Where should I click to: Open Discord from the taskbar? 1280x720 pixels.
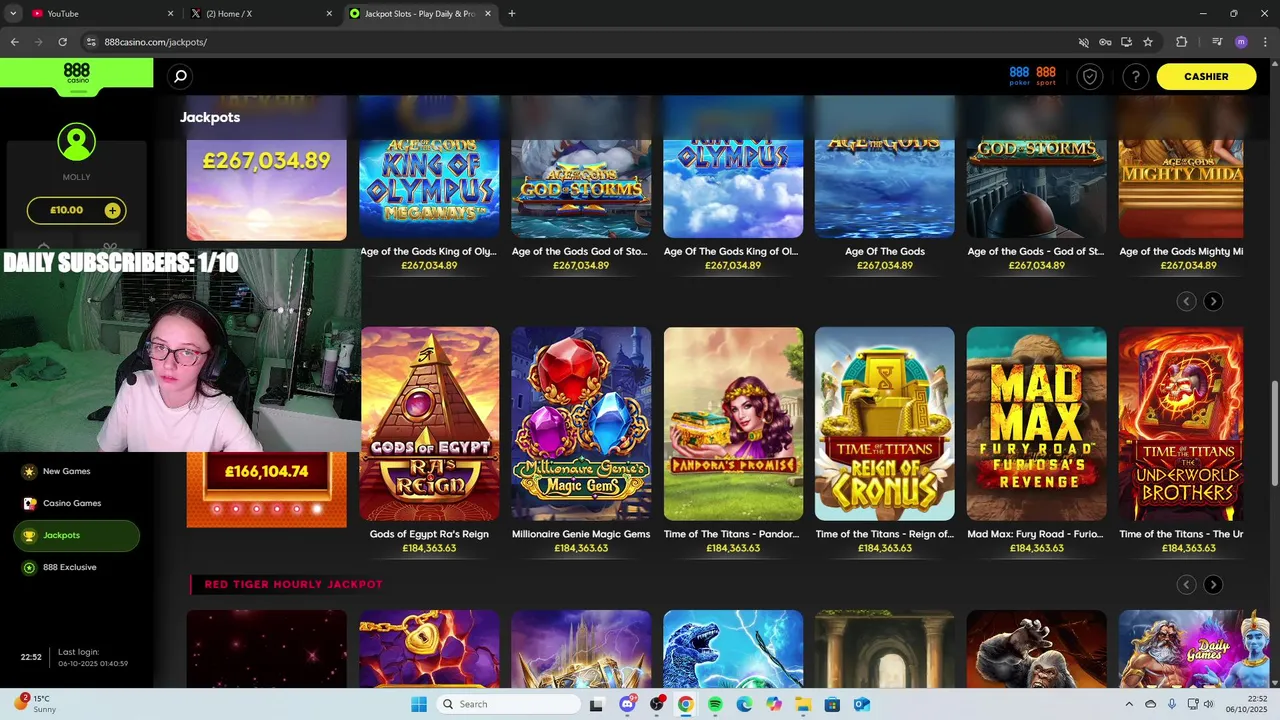[627, 704]
